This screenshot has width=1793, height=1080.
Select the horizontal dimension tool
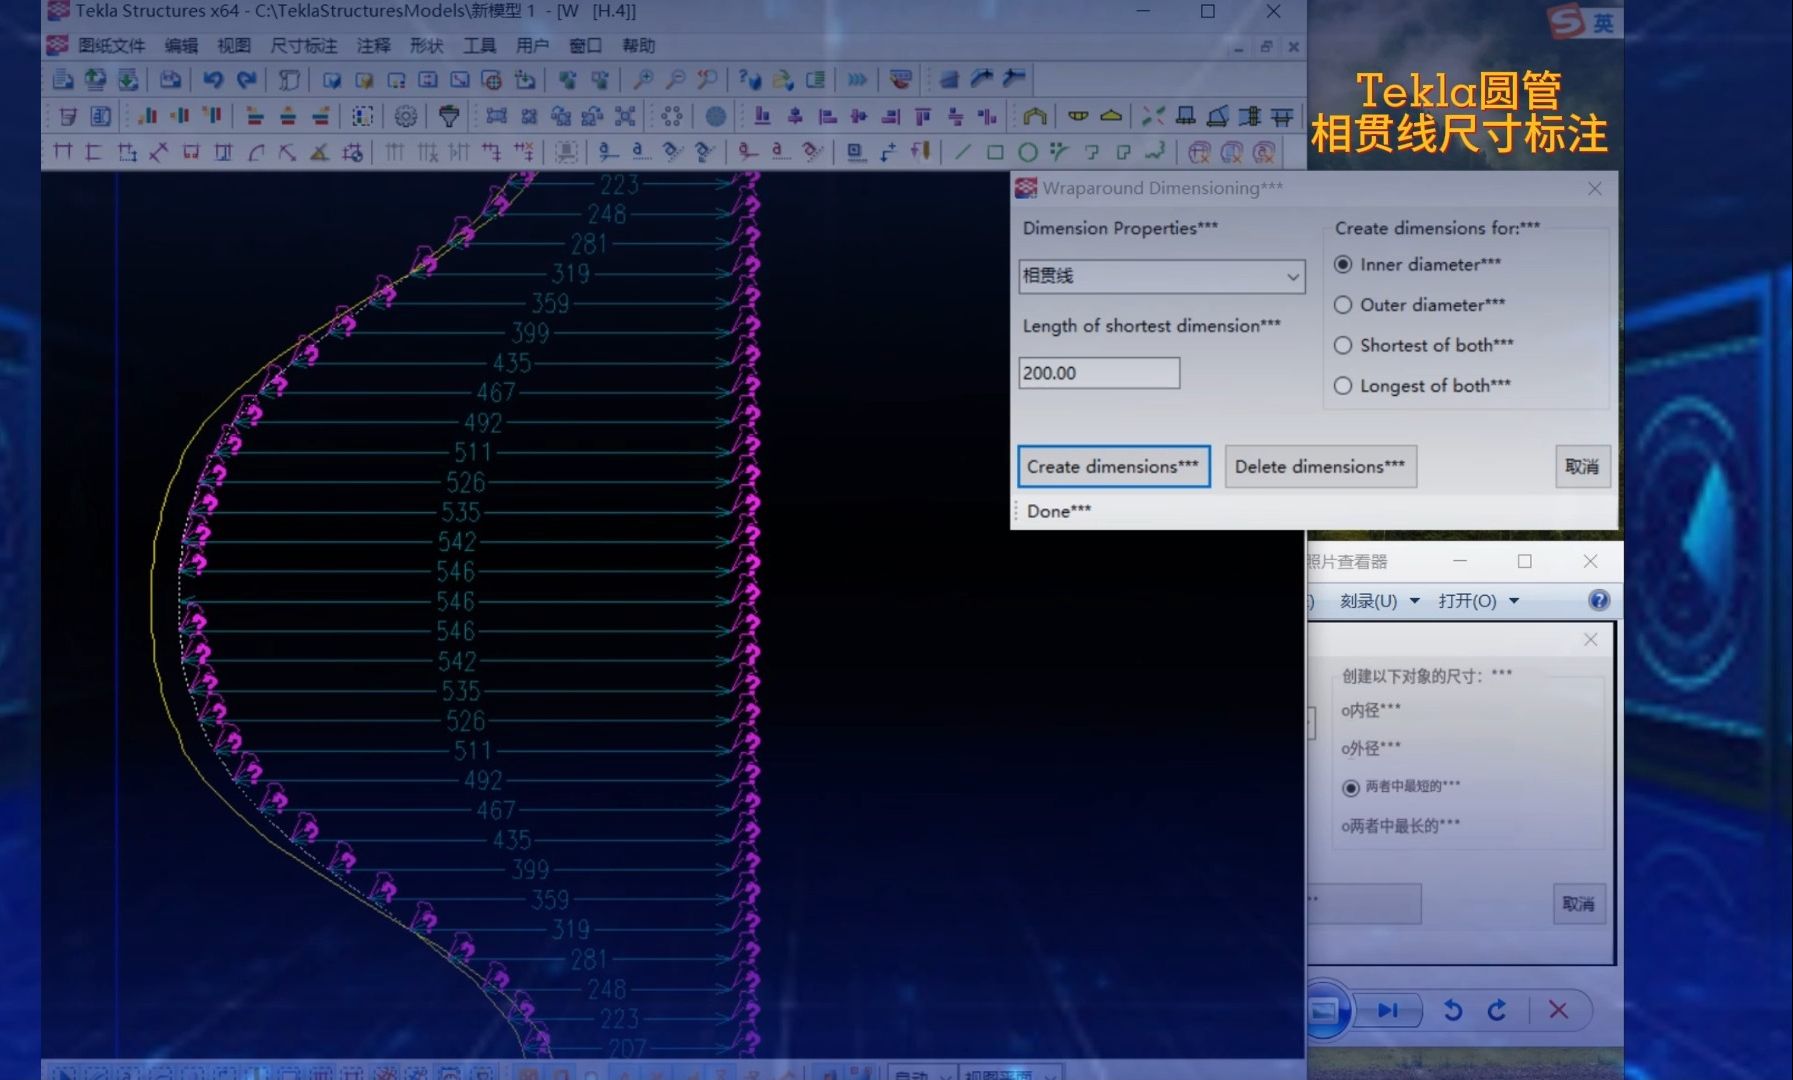(x=63, y=152)
